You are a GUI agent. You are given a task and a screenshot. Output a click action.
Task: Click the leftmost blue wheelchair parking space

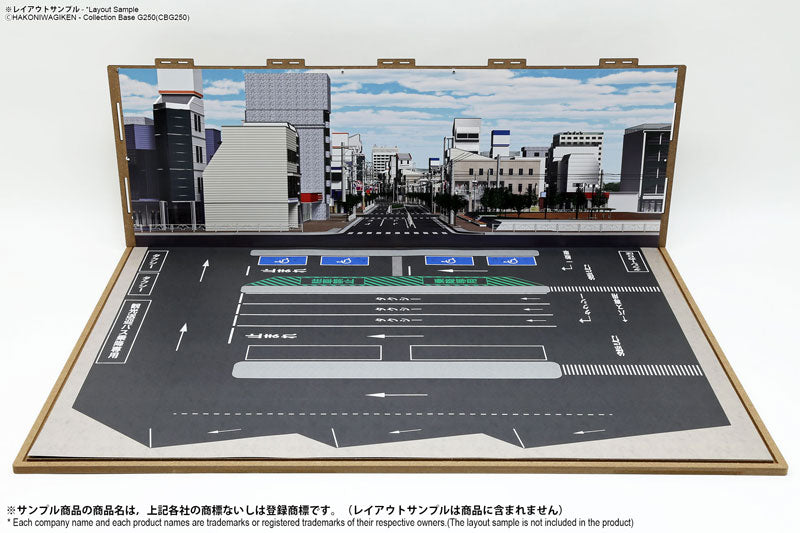tap(282, 261)
